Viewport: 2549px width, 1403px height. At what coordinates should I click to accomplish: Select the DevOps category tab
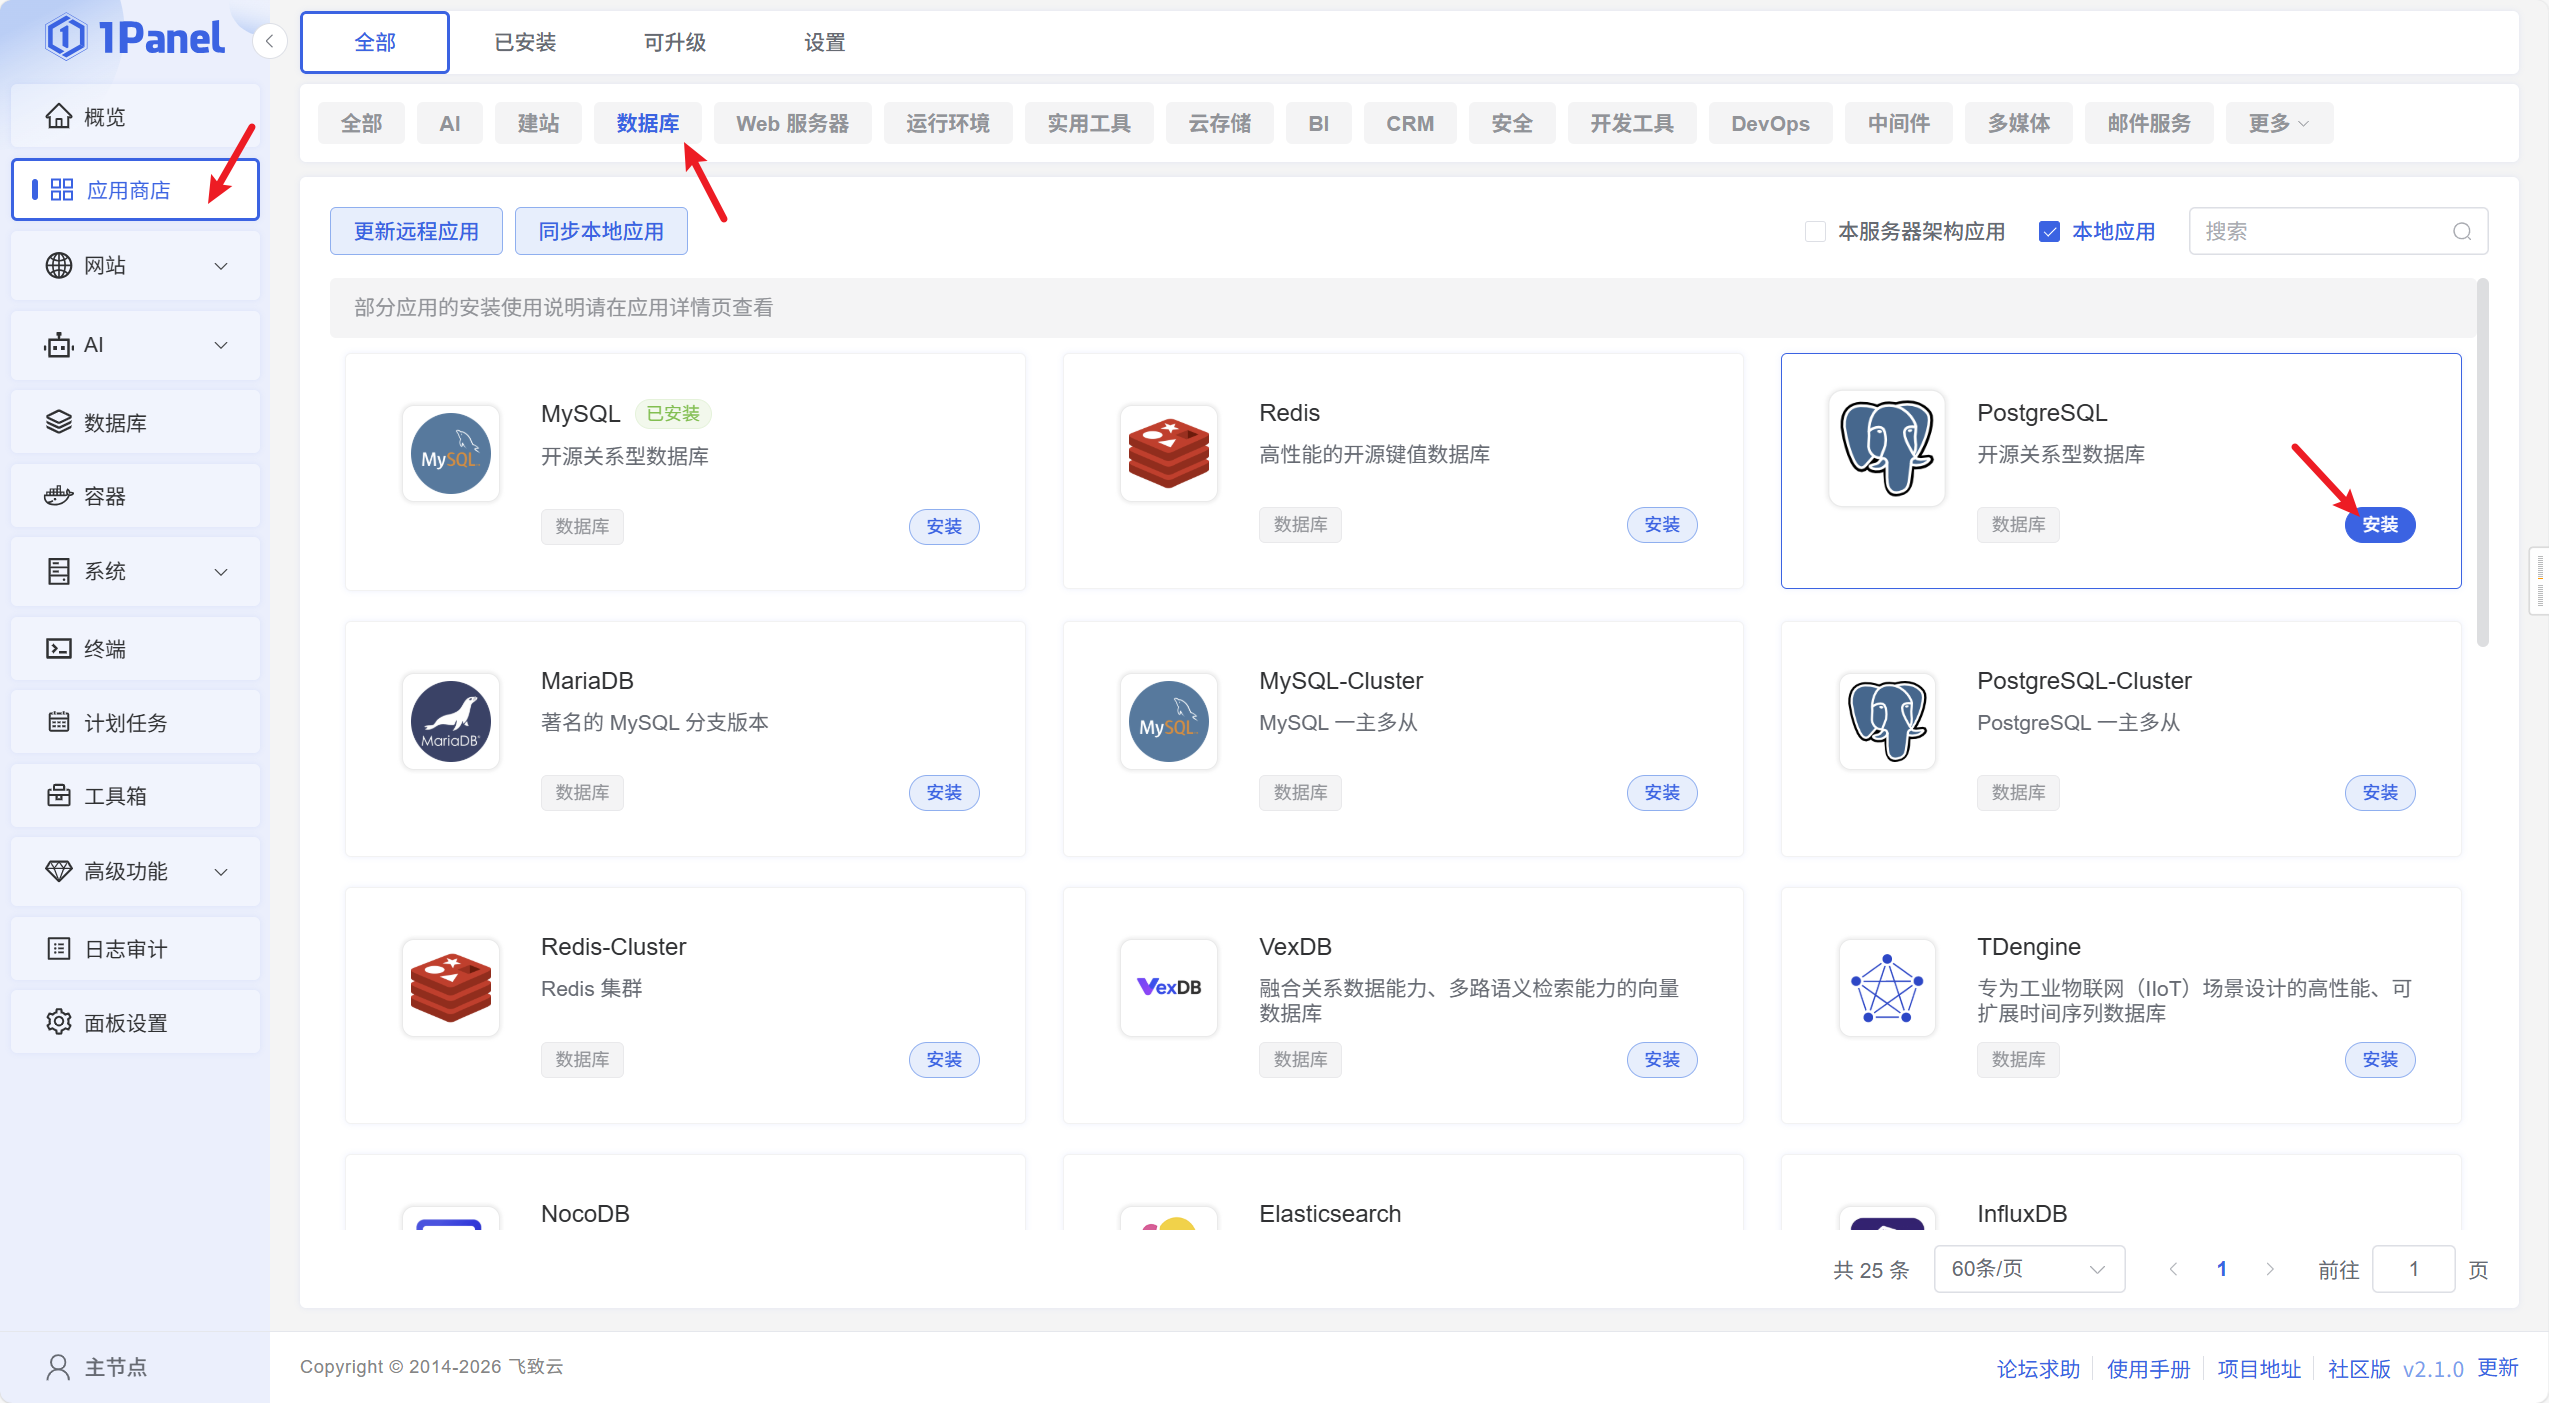coord(1770,123)
